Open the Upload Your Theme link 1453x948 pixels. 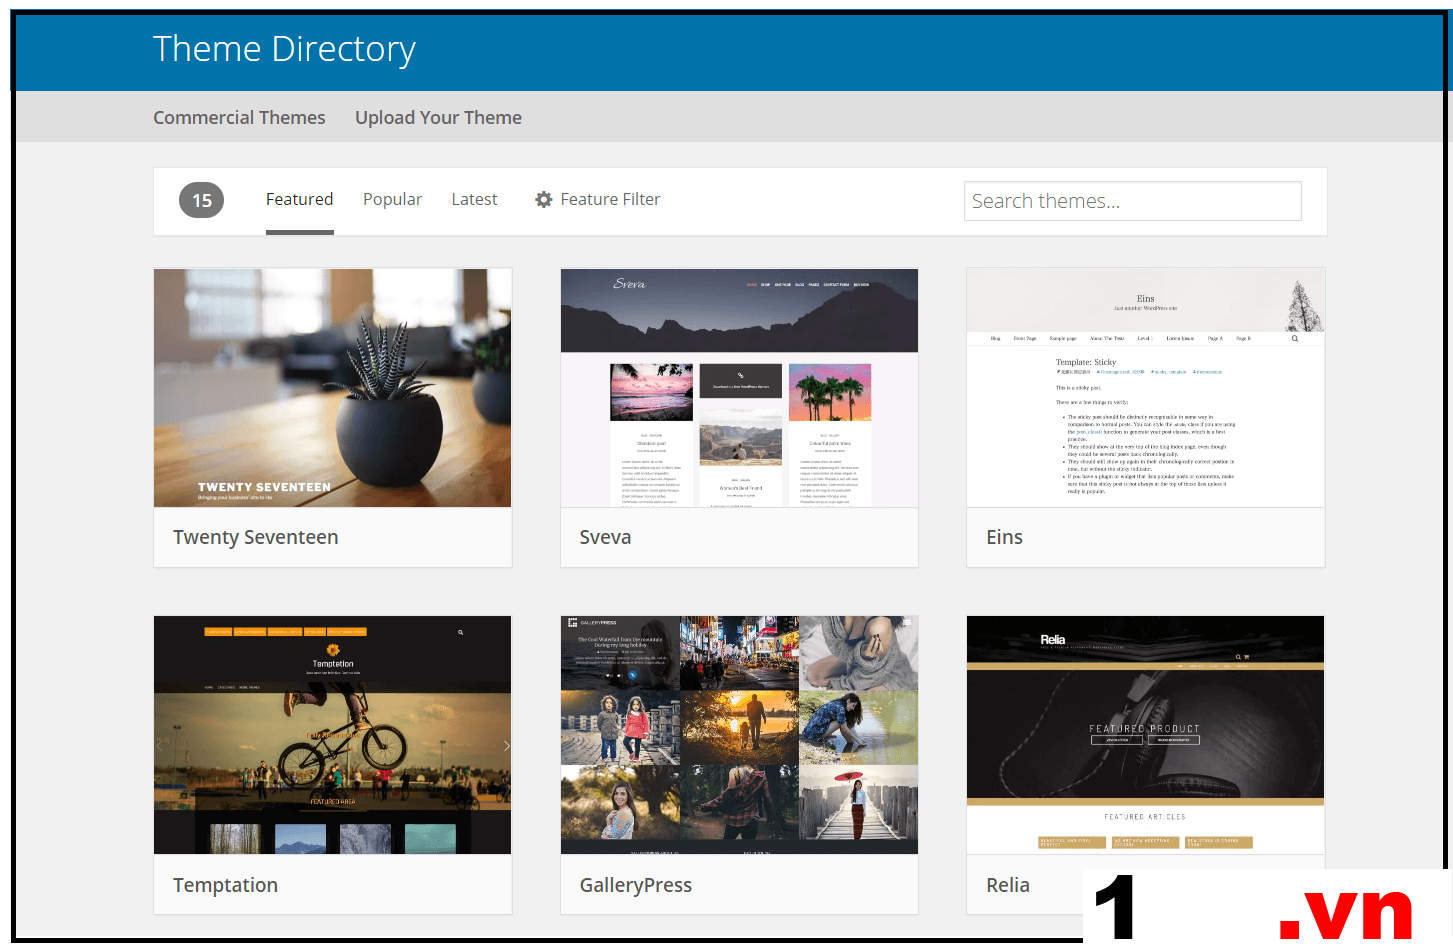[438, 118]
